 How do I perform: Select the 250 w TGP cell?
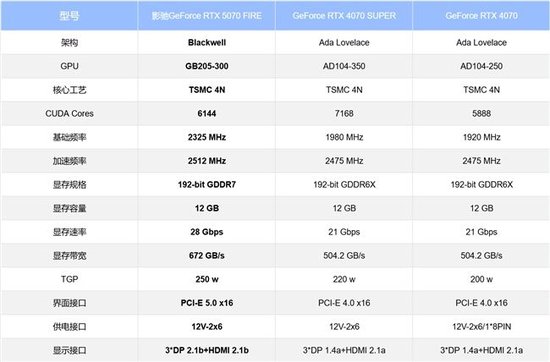(207, 279)
